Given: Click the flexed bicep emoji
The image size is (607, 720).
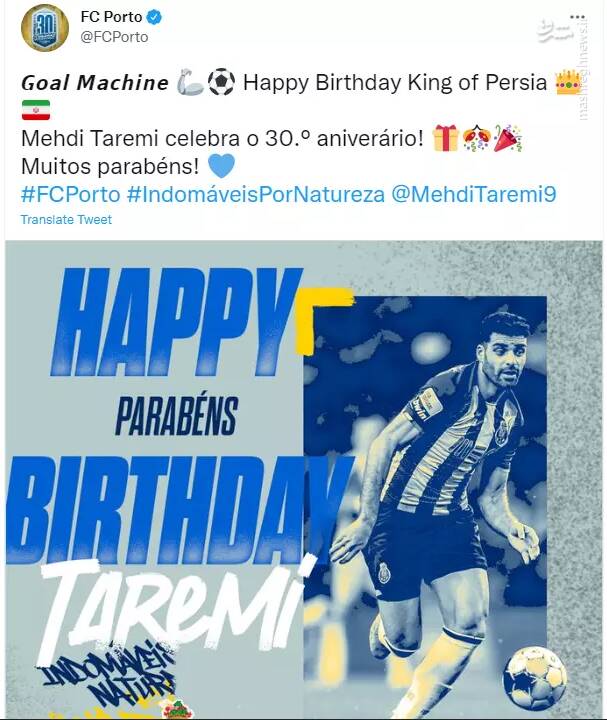Looking at the screenshot, I should coord(190,82).
